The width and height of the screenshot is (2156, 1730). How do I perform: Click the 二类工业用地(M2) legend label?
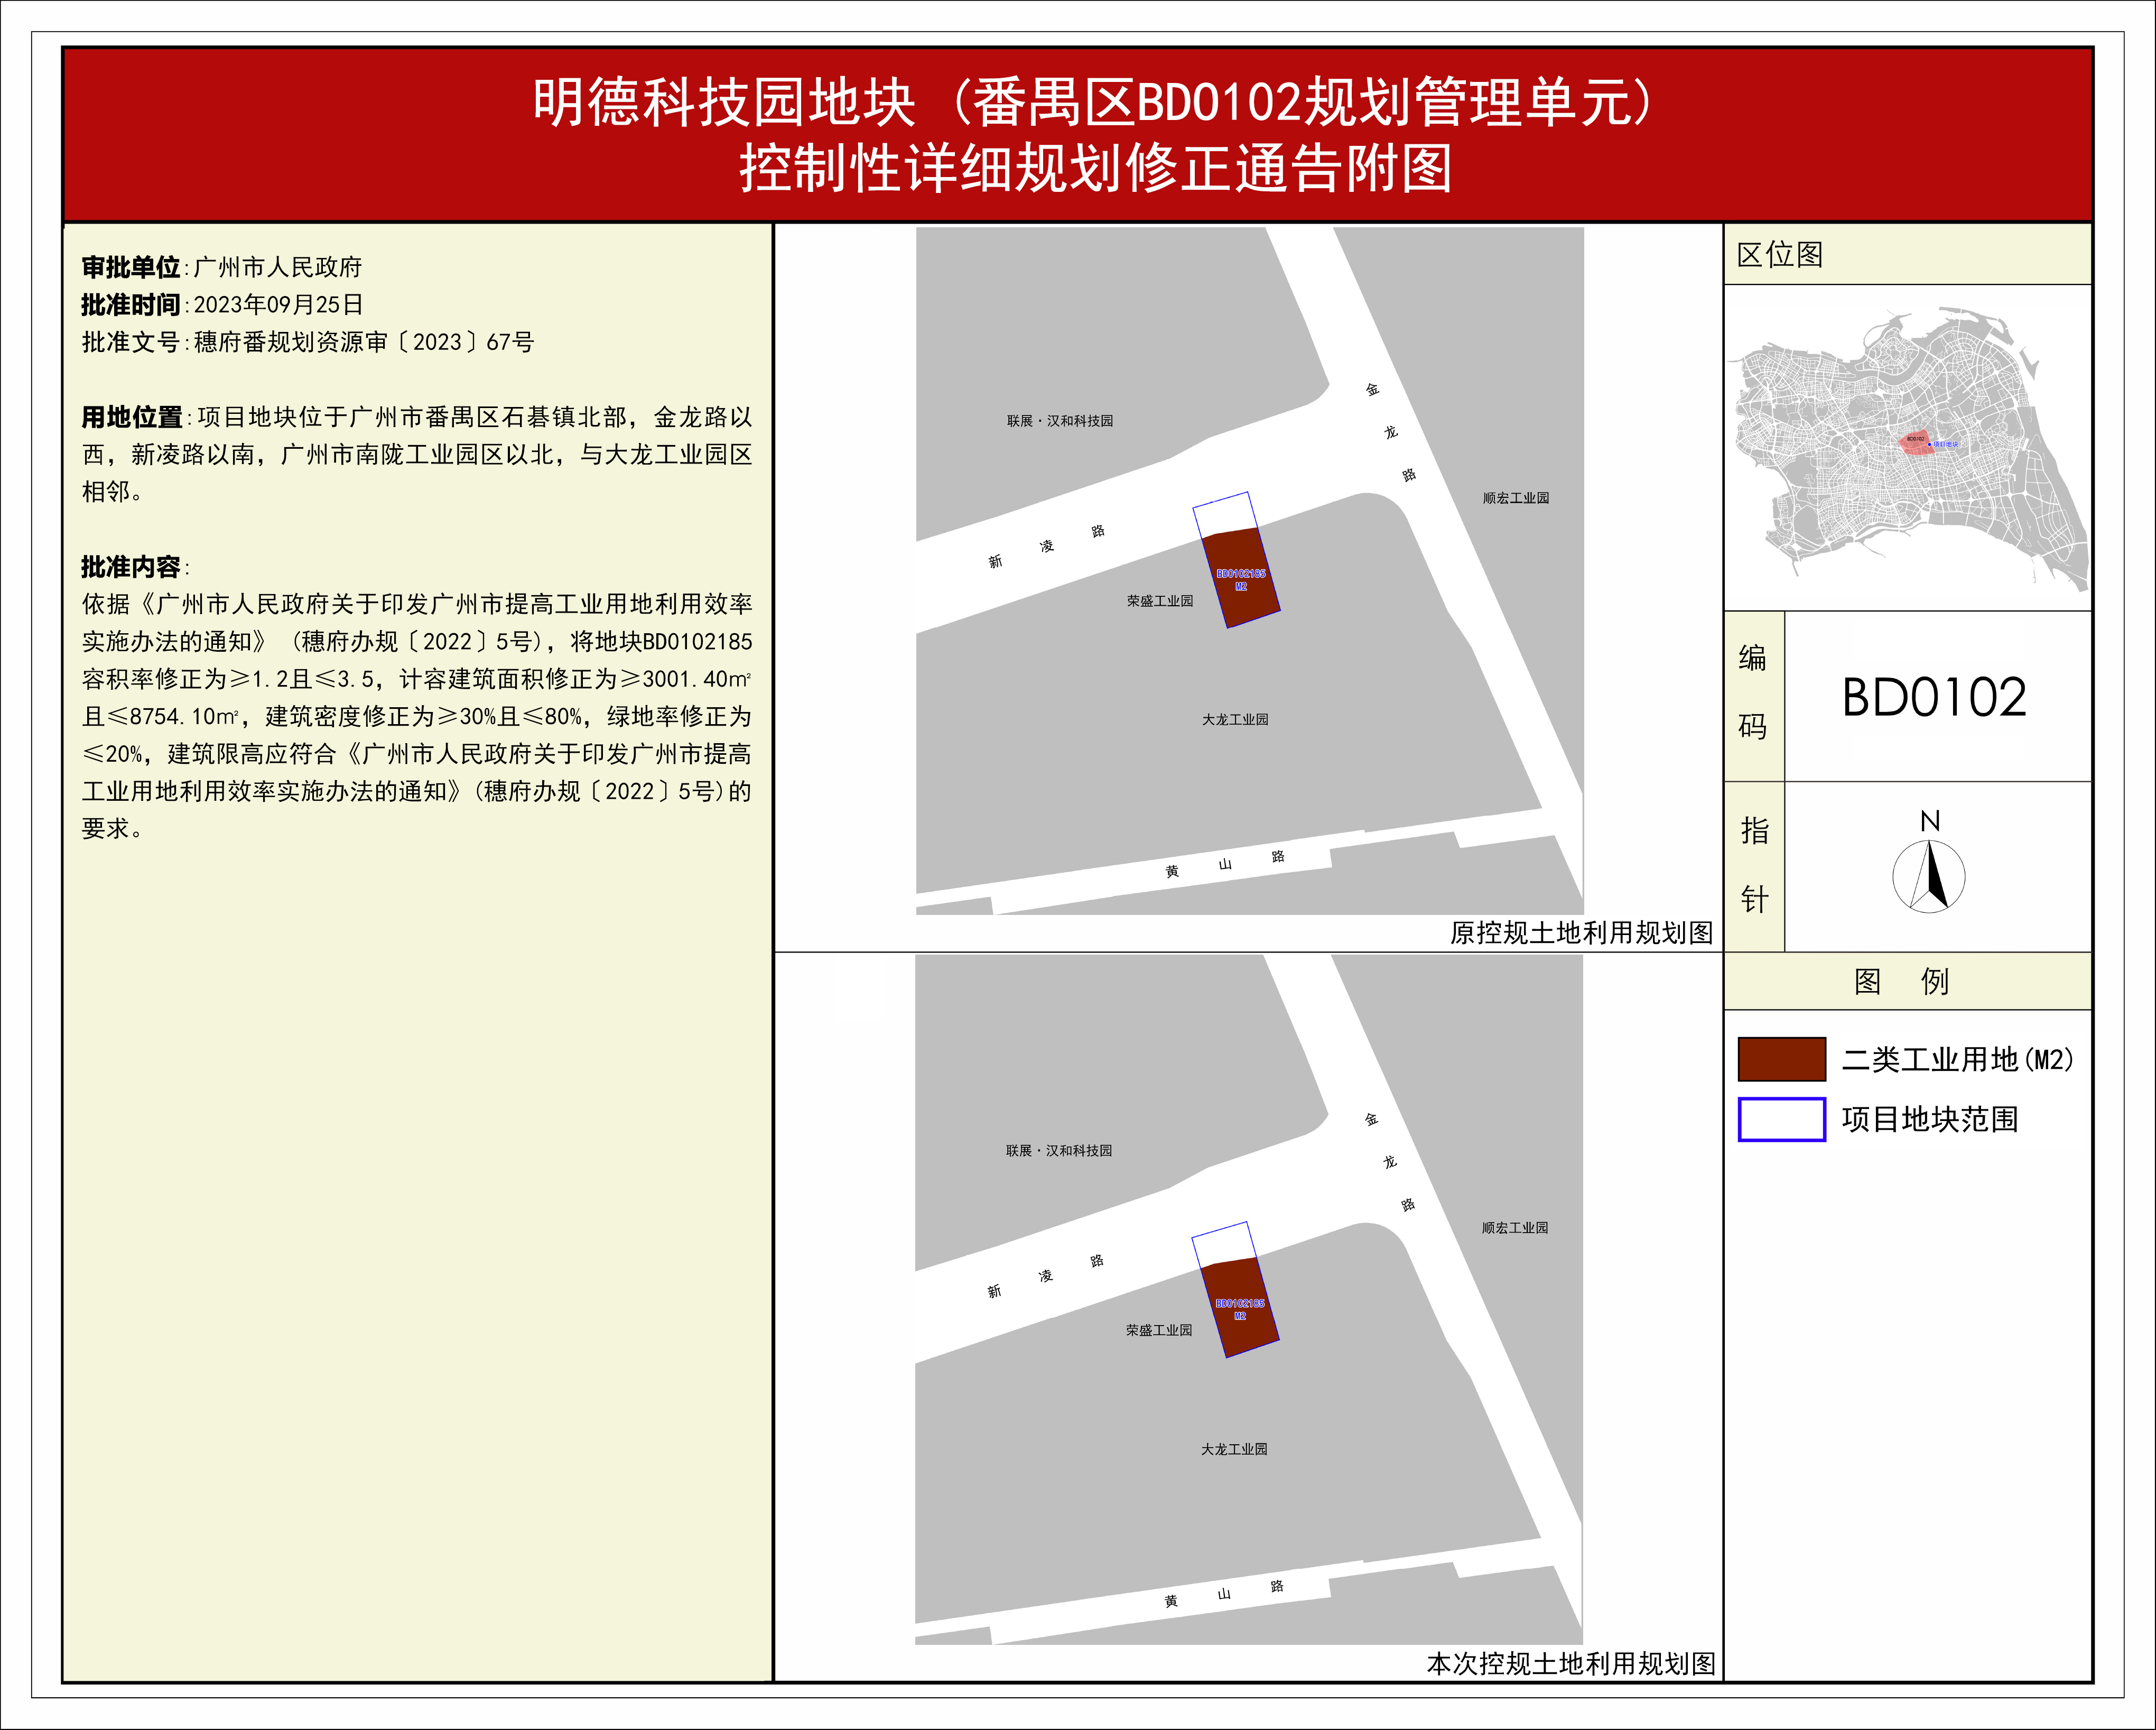(x=1957, y=1059)
